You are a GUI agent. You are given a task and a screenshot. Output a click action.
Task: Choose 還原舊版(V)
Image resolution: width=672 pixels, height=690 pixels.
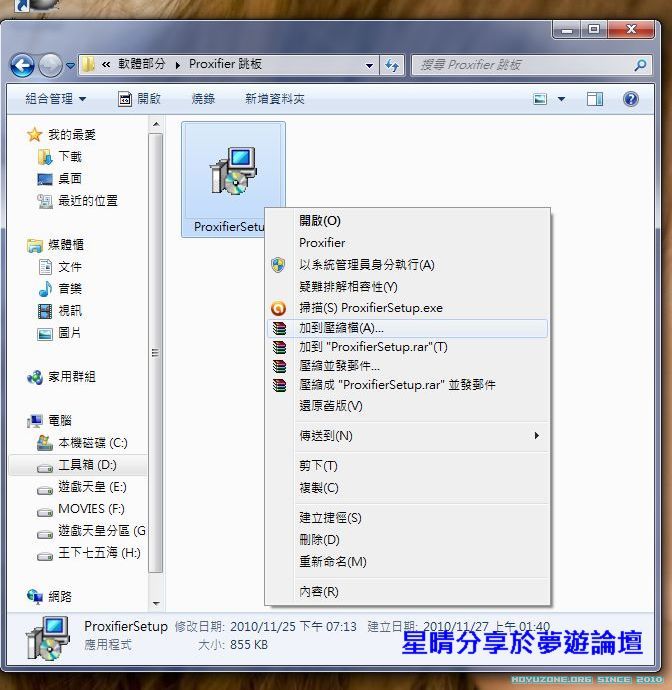pos(408,405)
